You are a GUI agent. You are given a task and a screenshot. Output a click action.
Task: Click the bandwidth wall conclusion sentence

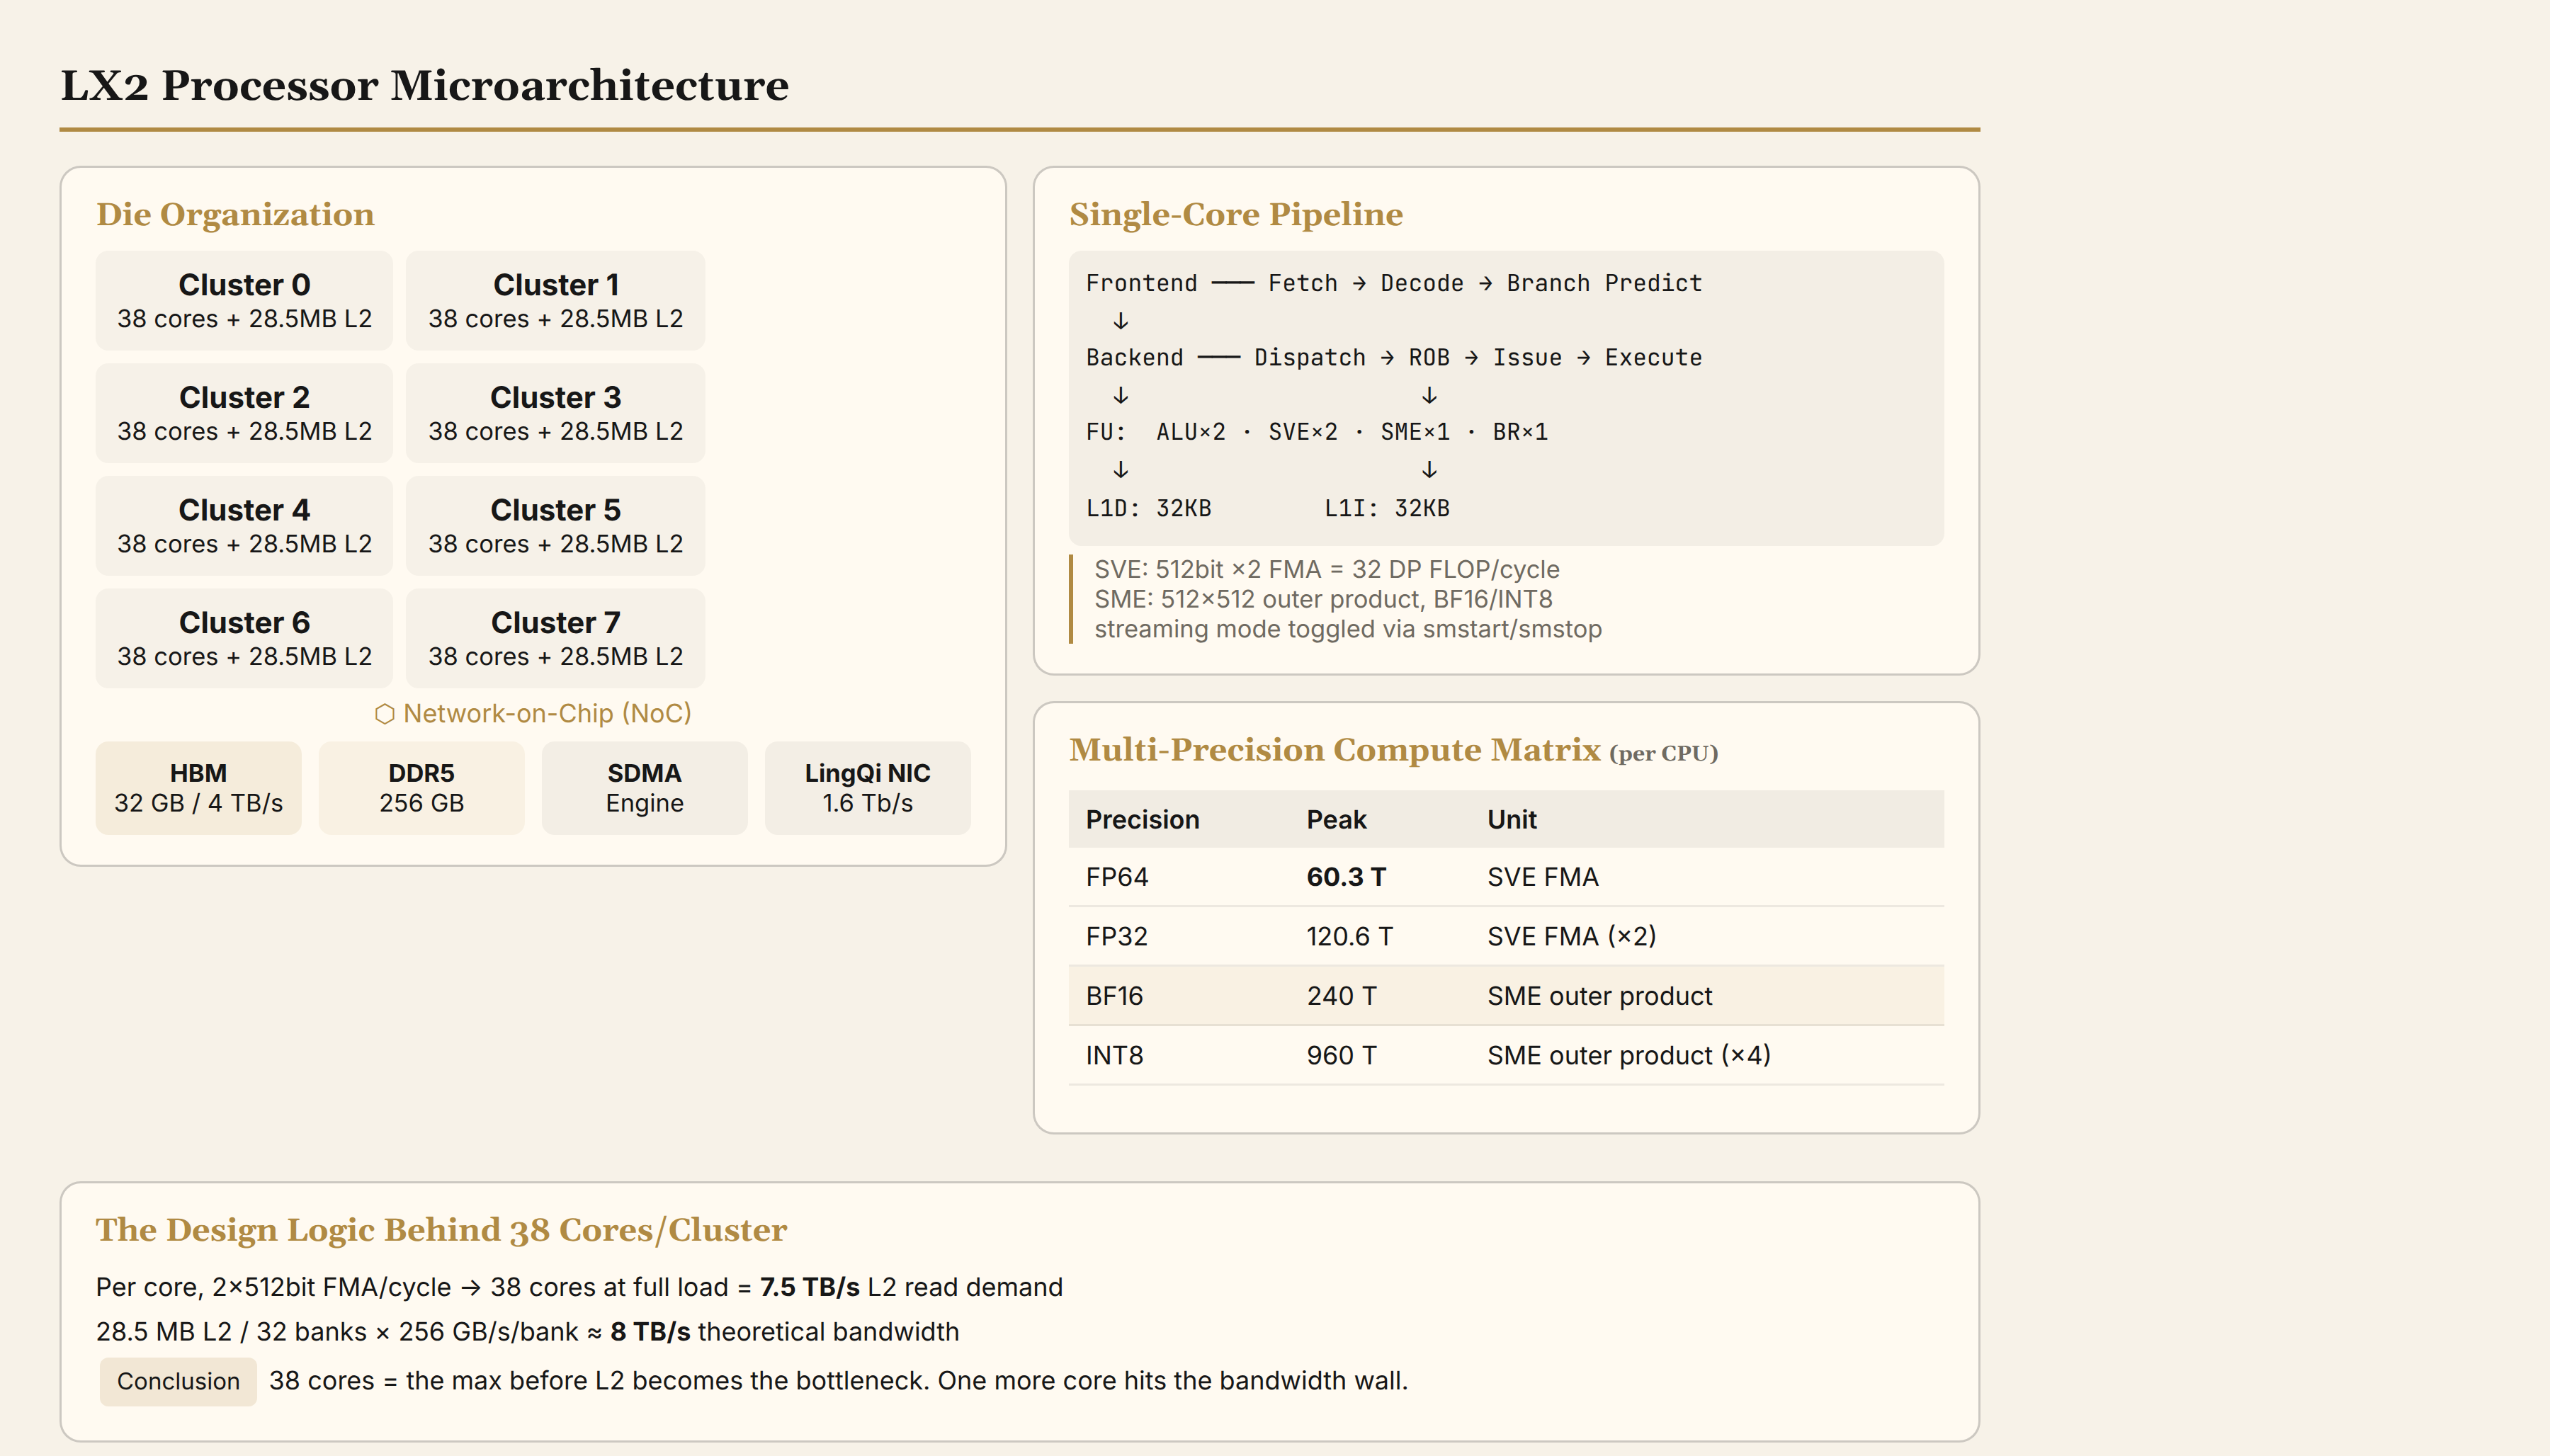(x=838, y=1381)
